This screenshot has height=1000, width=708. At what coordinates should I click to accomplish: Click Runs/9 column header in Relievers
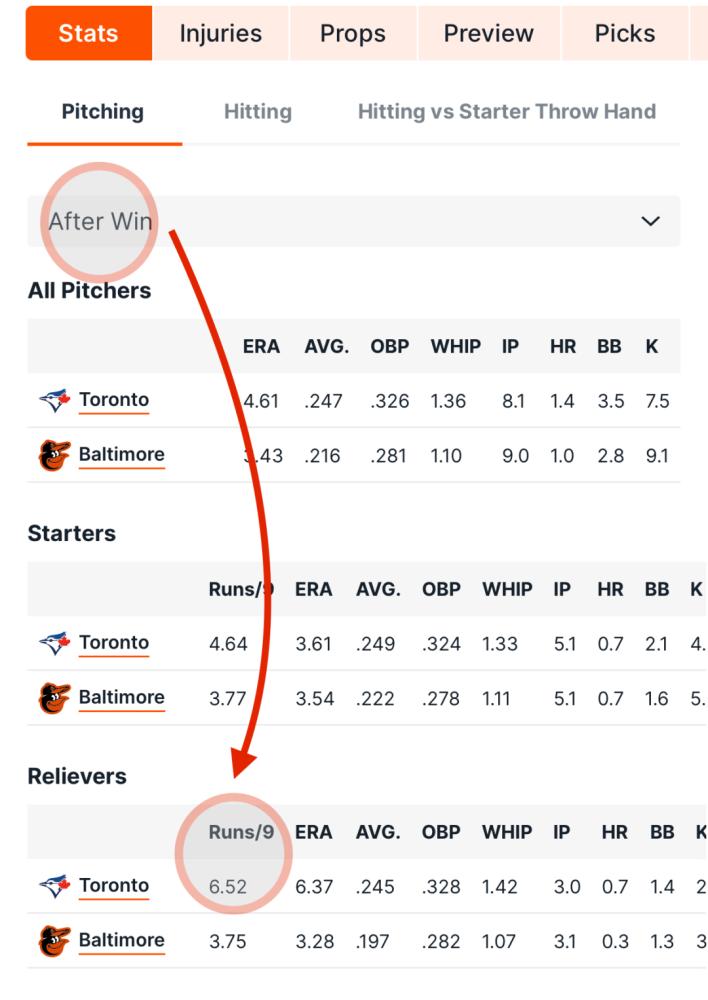coord(241,832)
